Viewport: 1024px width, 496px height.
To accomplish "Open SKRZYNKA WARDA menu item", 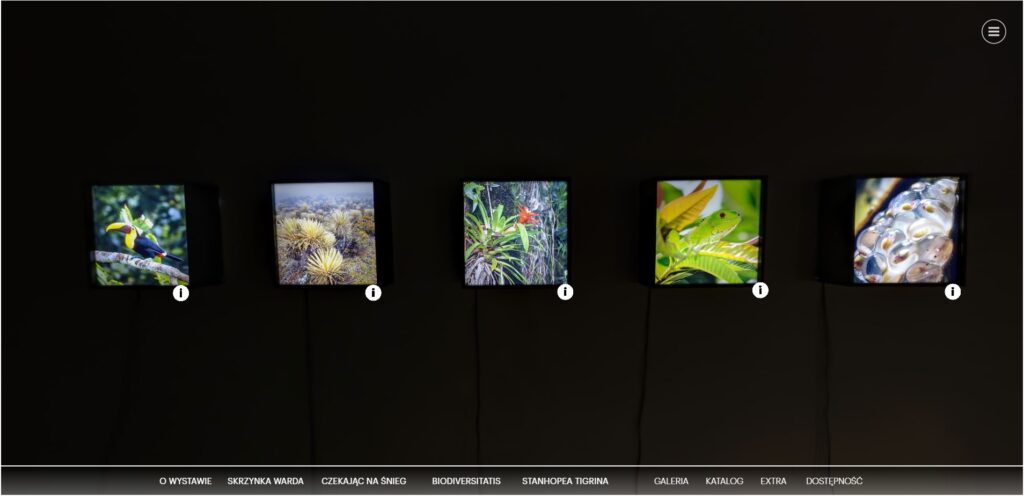I will (x=266, y=481).
